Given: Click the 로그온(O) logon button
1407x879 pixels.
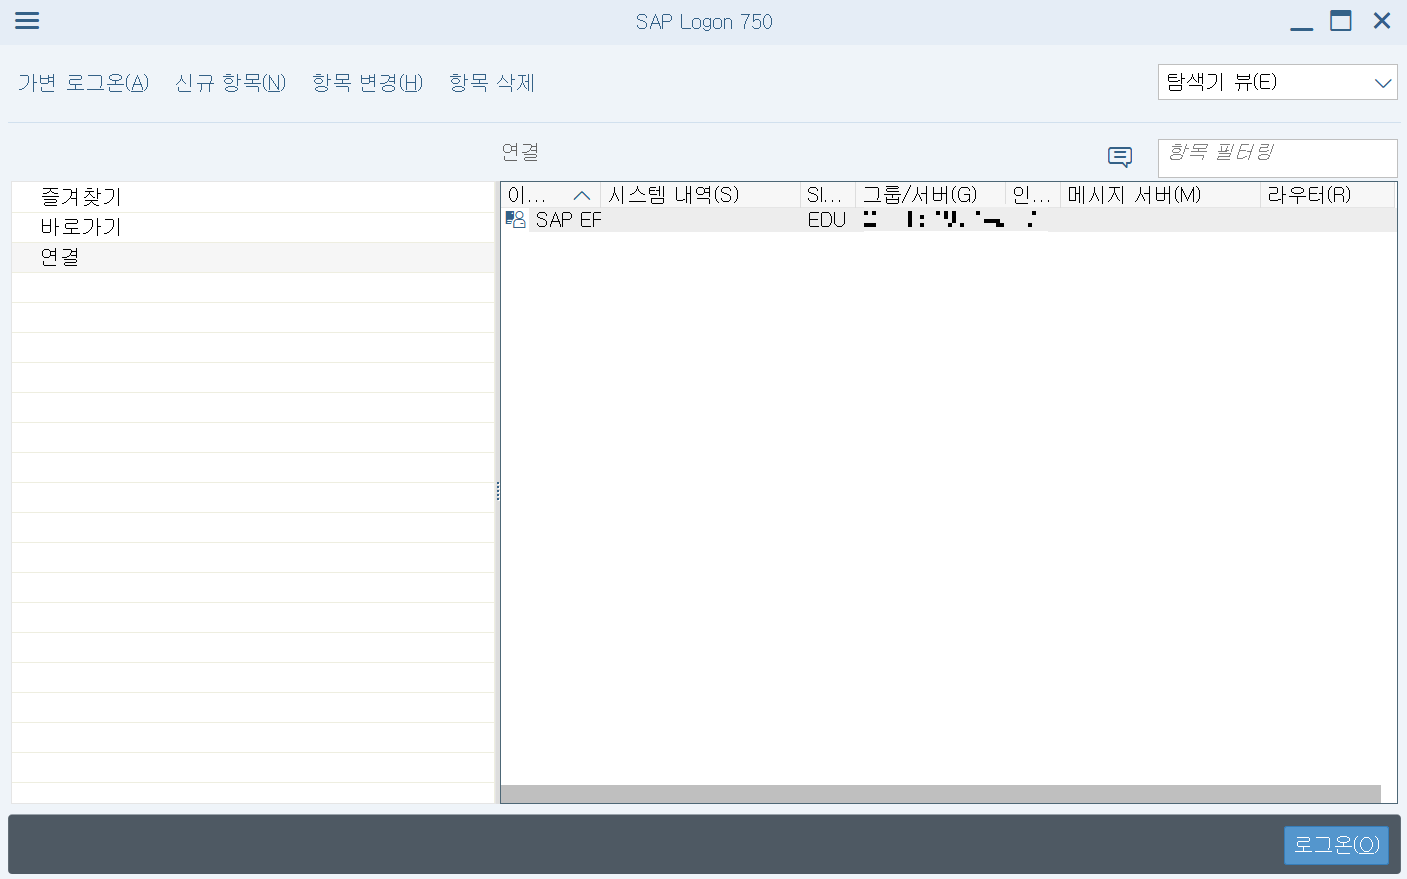Looking at the screenshot, I should click(x=1336, y=845).
